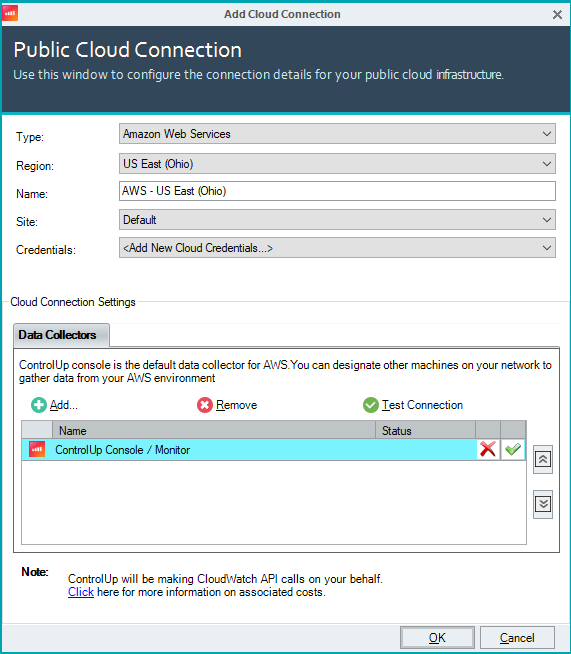The image size is (571, 654).
Task: Open the Click link about associated costs
Action: pyautogui.click(x=81, y=592)
